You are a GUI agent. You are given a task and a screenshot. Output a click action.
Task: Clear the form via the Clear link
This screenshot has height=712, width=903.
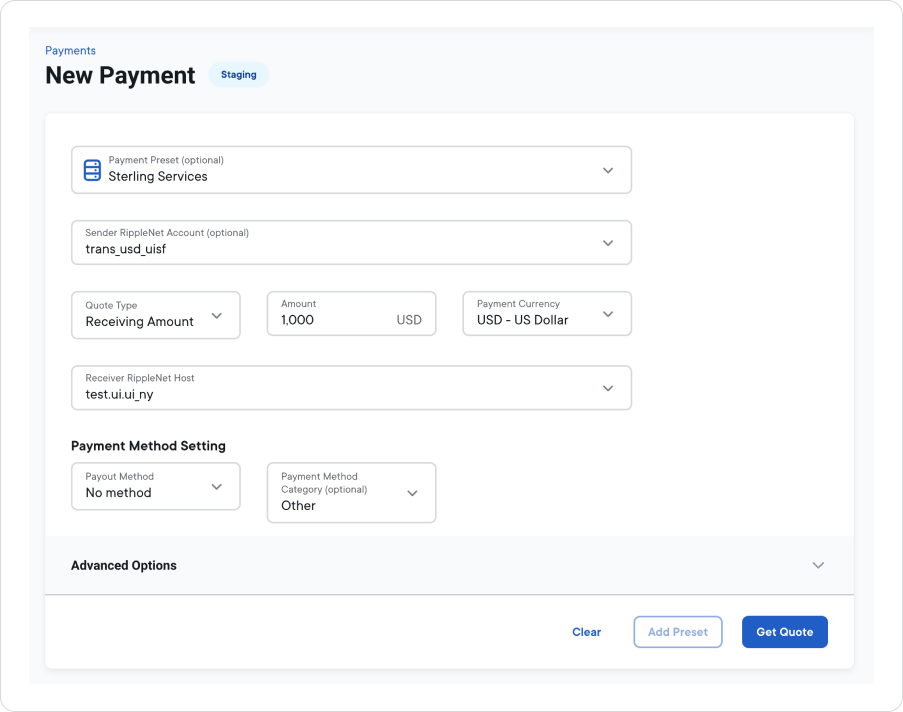coord(586,631)
